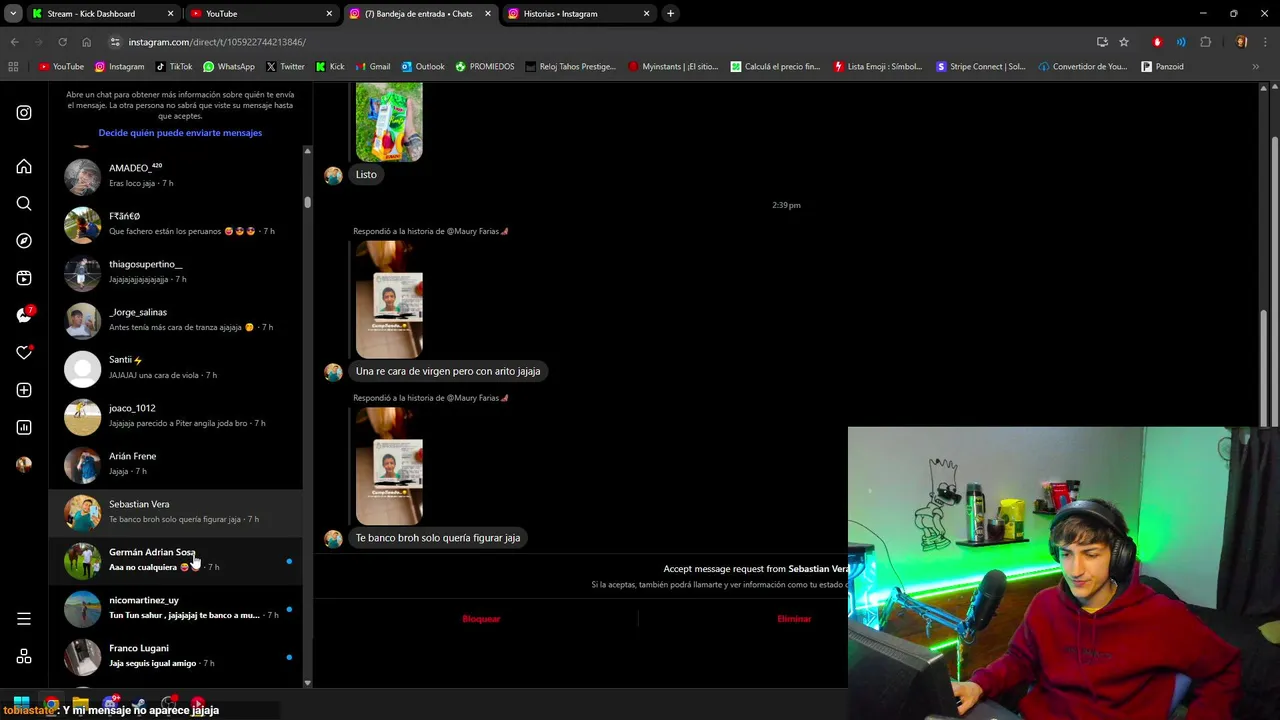
Task: Open the Meta apps icon
Action: (24, 656)
